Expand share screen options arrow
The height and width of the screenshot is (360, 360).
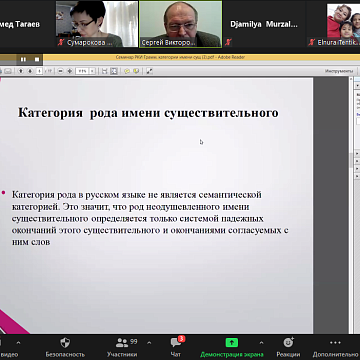[261, 342]
